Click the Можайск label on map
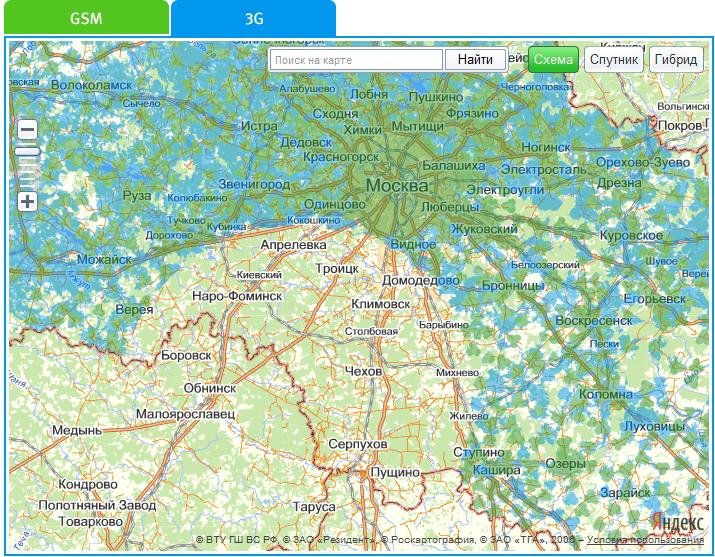This screenshot has height=557, width=715. (104, 259)
